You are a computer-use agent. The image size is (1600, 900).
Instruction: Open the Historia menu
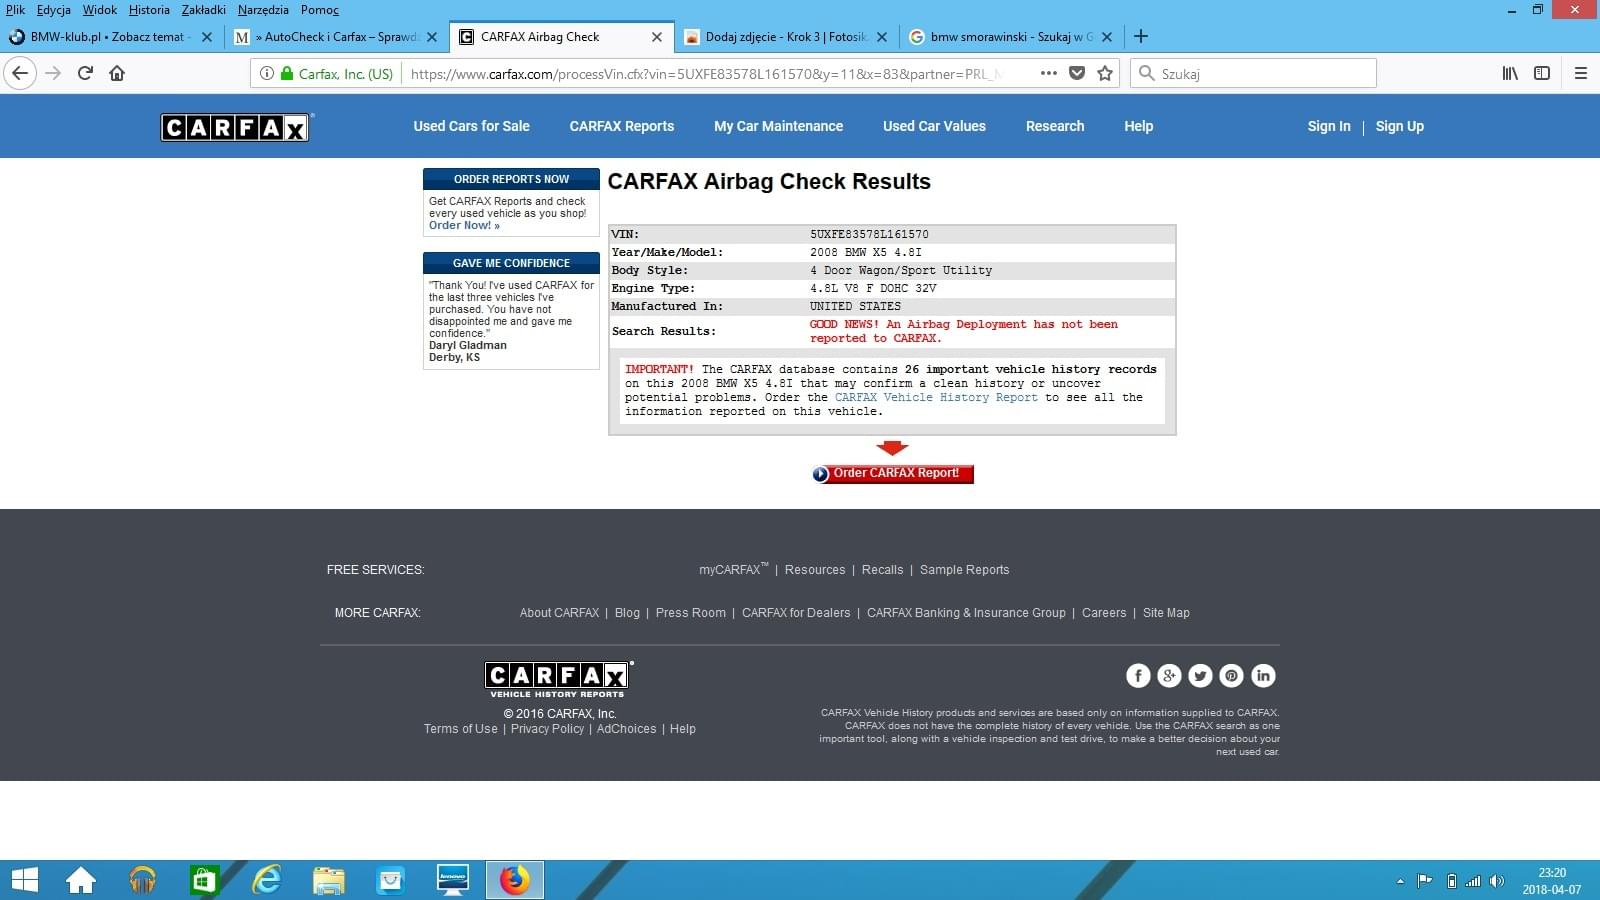pos(149,10)
